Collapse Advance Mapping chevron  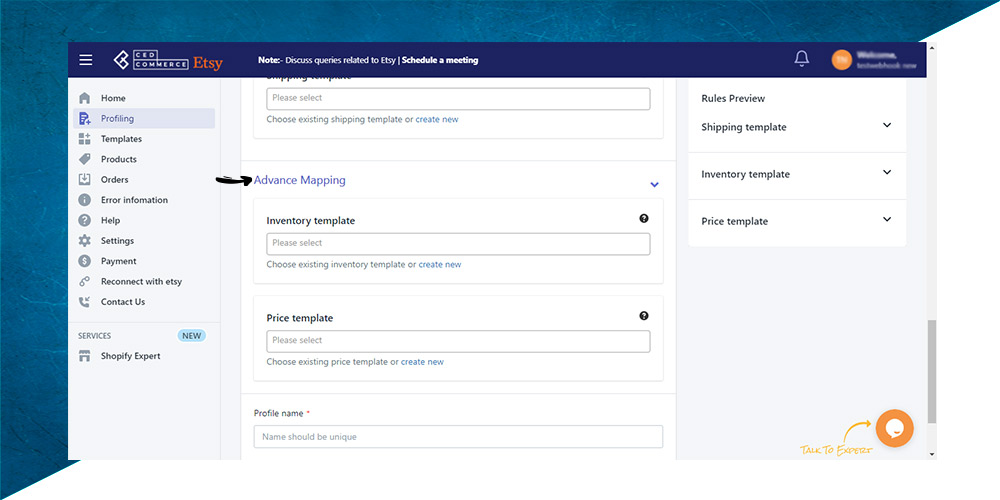tap(654, 185)
